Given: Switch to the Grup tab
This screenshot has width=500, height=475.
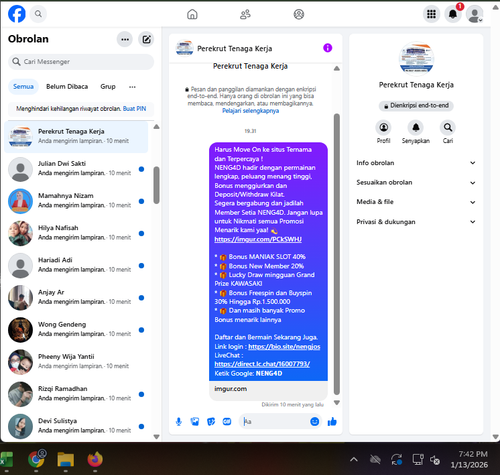Looking at the screenshot, I should [108, 87].
